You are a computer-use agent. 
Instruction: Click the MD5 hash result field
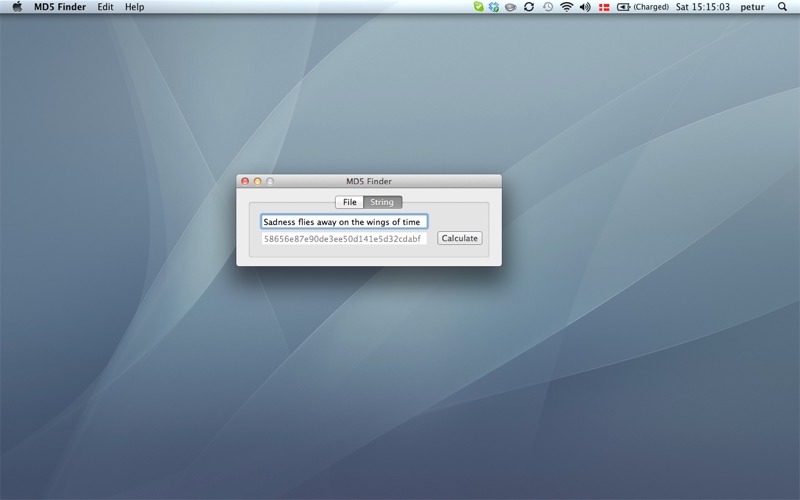[344, 238]
